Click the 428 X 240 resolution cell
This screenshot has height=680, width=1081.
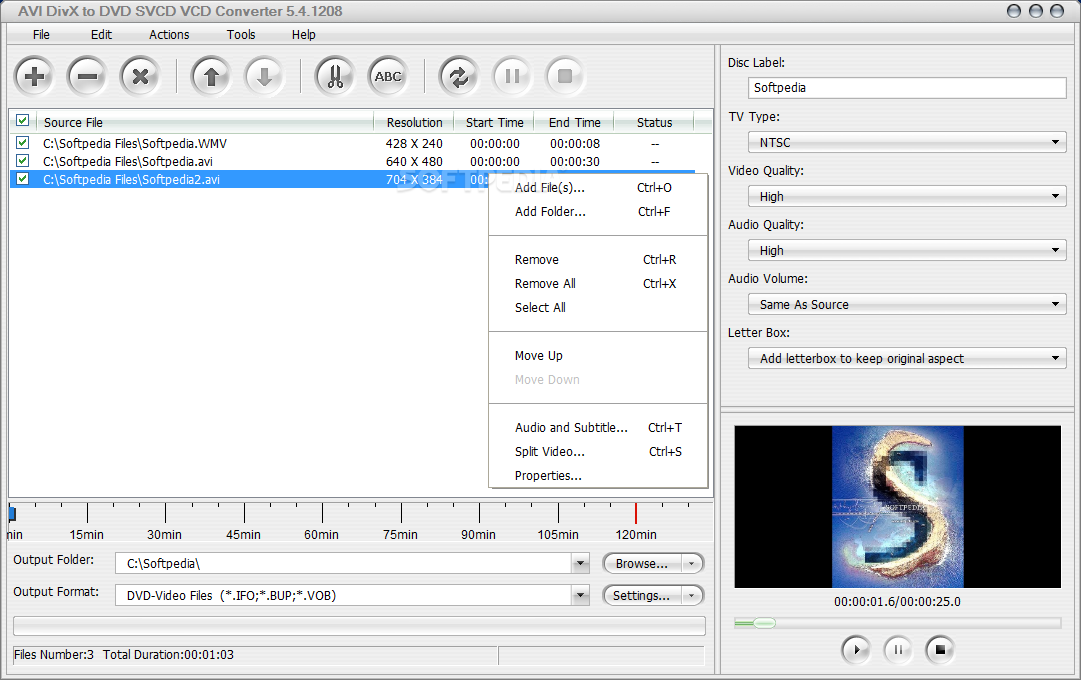414,143
